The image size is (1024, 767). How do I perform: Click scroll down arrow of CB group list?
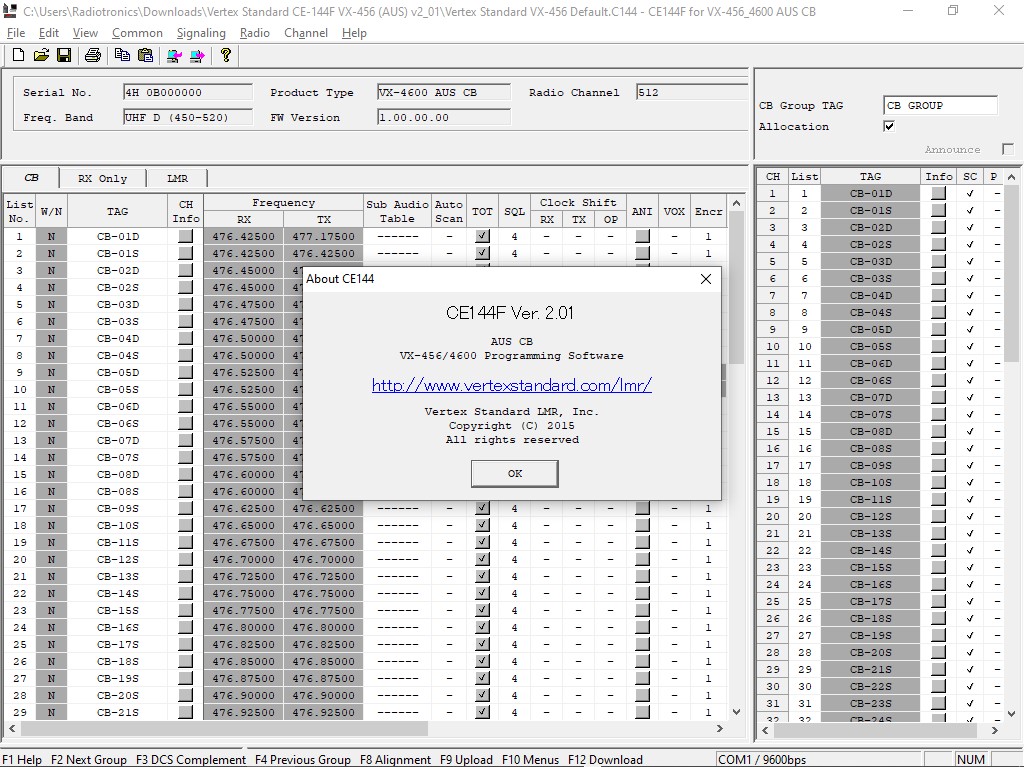[x=1011, y=713]
